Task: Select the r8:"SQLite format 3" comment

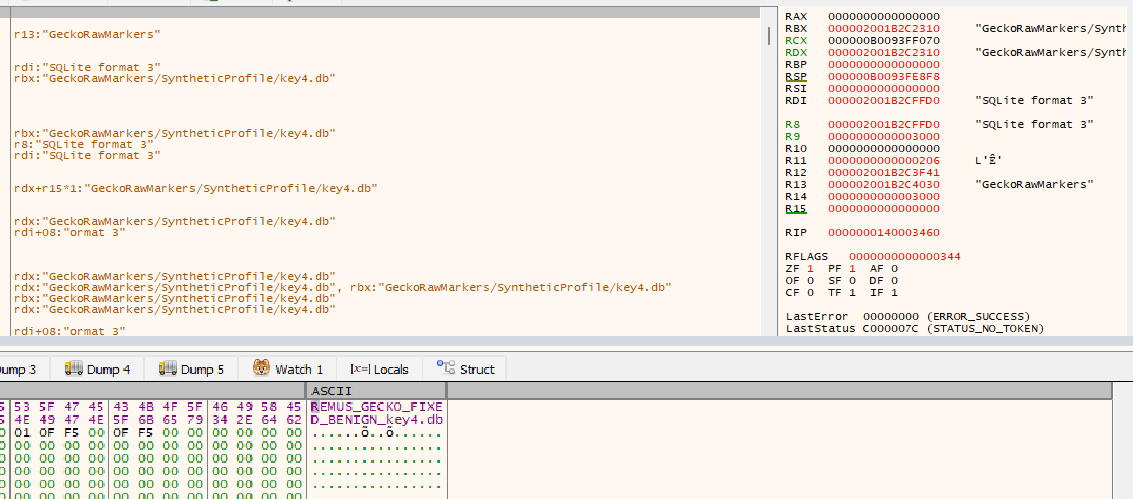Action: [x=83, y=144]
